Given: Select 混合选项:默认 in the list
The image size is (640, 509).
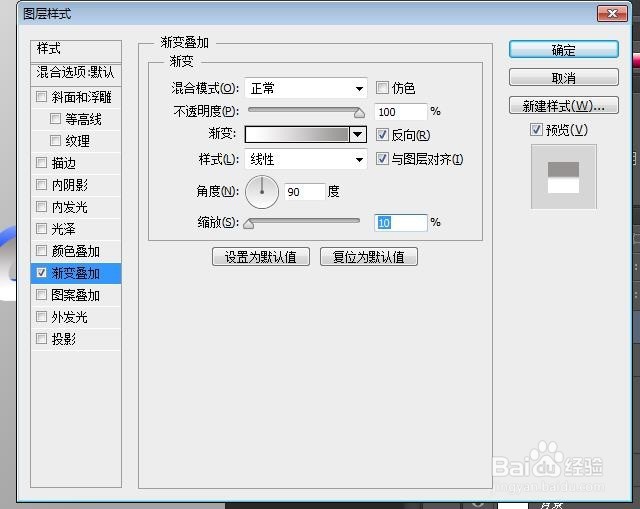Looking at the screenshot, I should click(x=76, y=73).
